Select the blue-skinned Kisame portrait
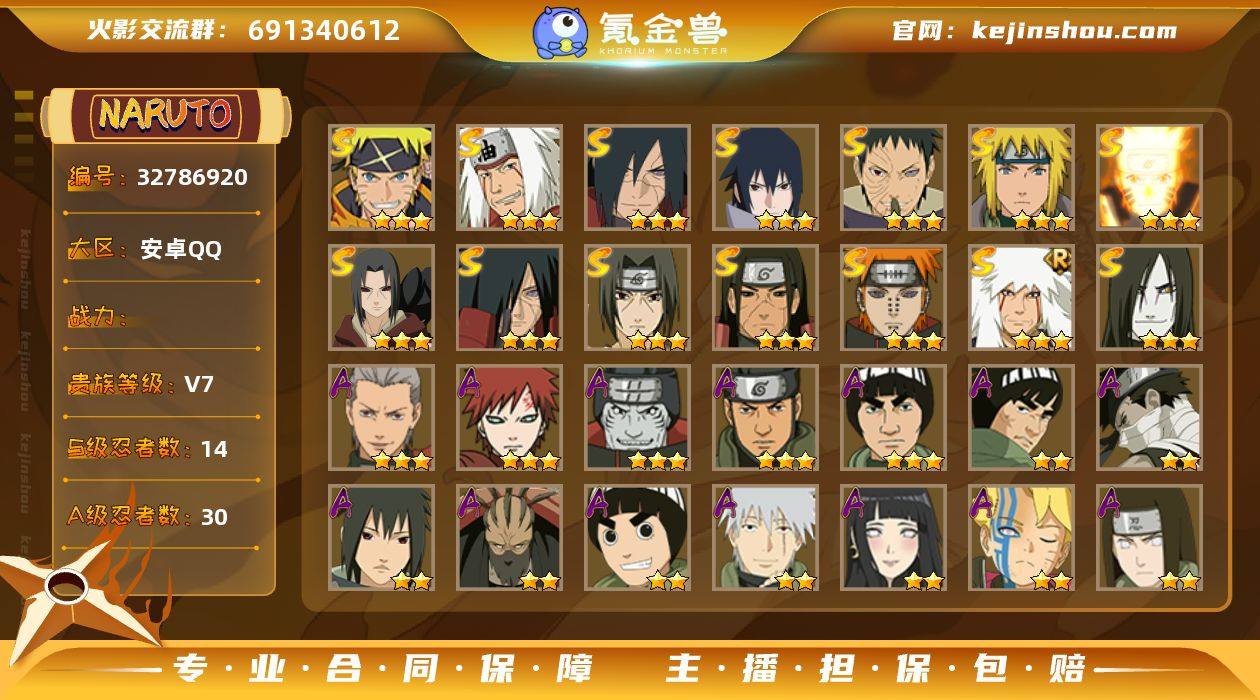 click(x=637, y=418)
